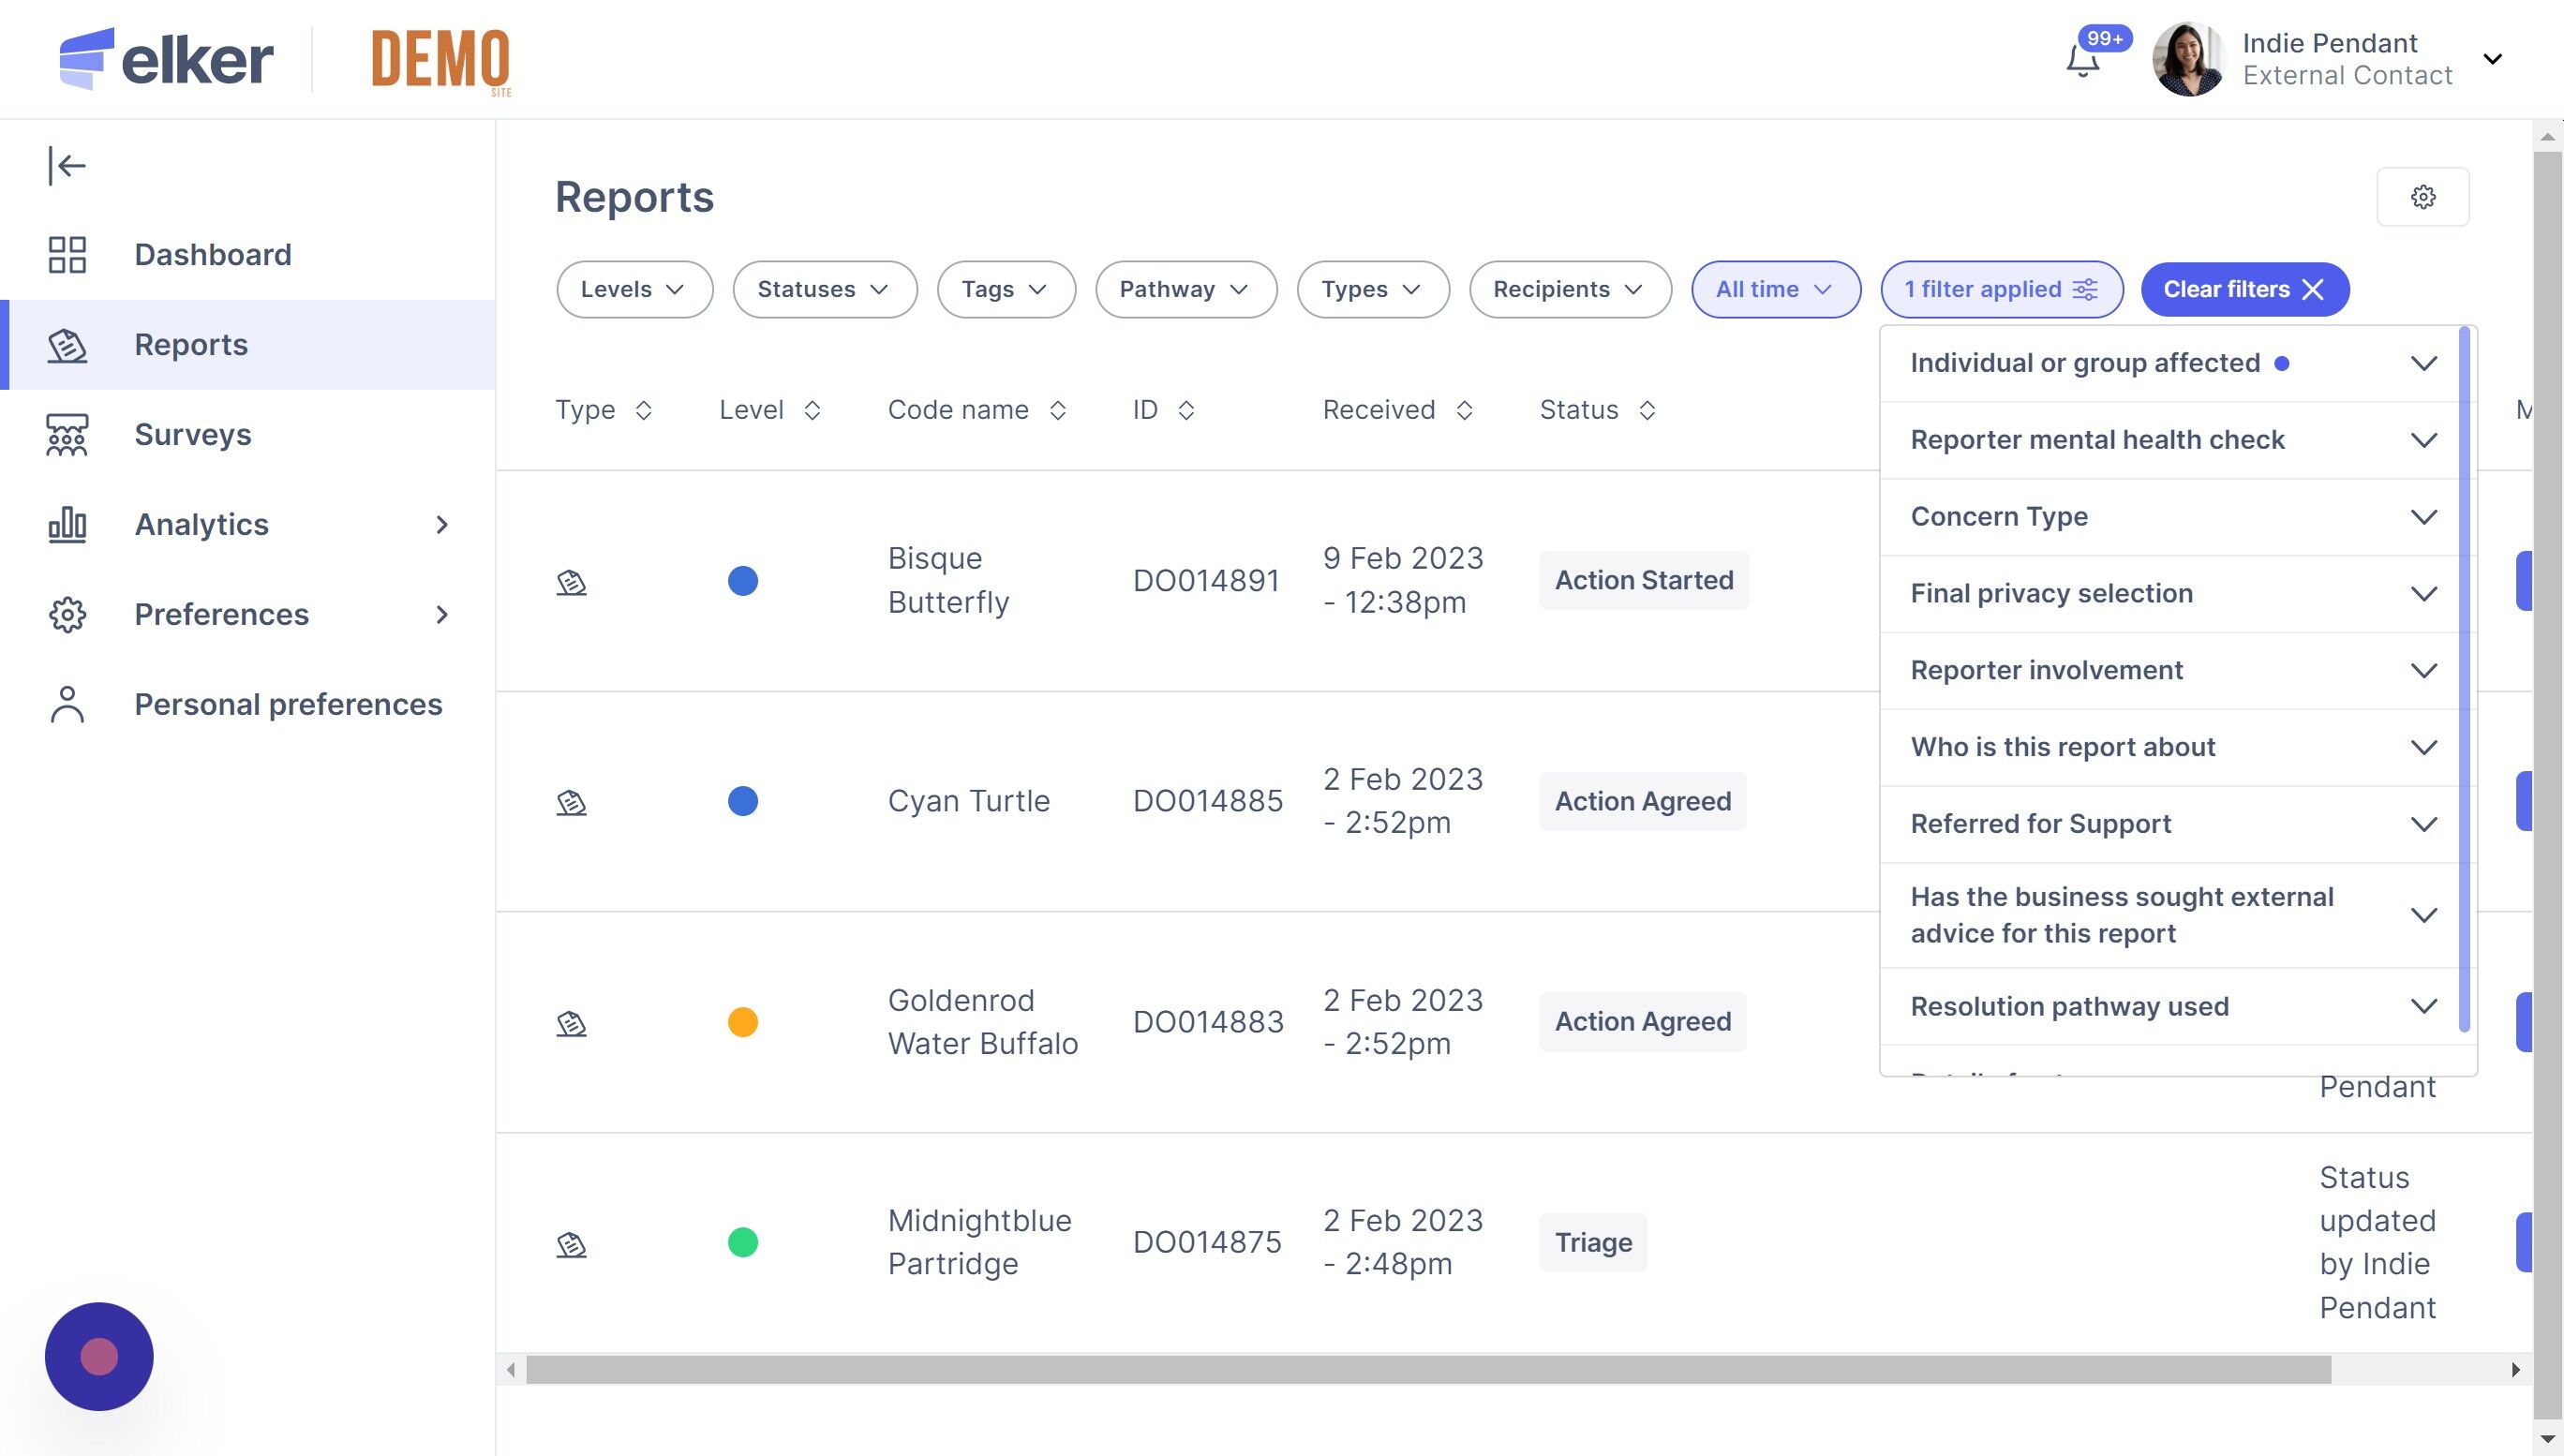
Task: Click the horizontal table scrollbar
Action: tap(1428, 1370)
